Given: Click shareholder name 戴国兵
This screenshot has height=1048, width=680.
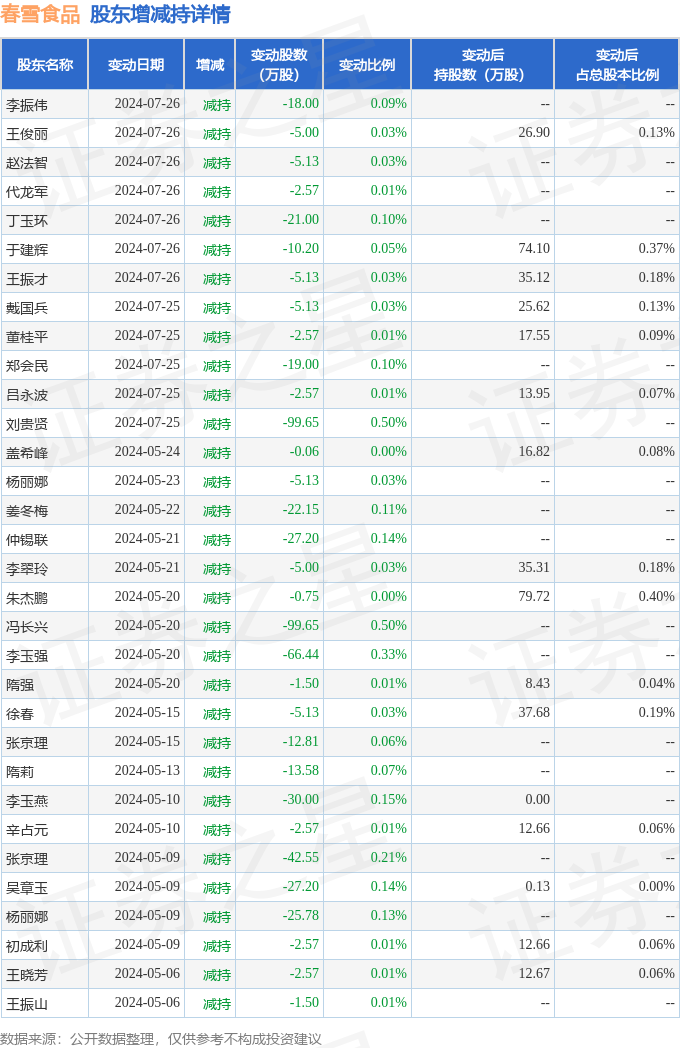Looking at the screenshot, I should click(x=27, y=308).
